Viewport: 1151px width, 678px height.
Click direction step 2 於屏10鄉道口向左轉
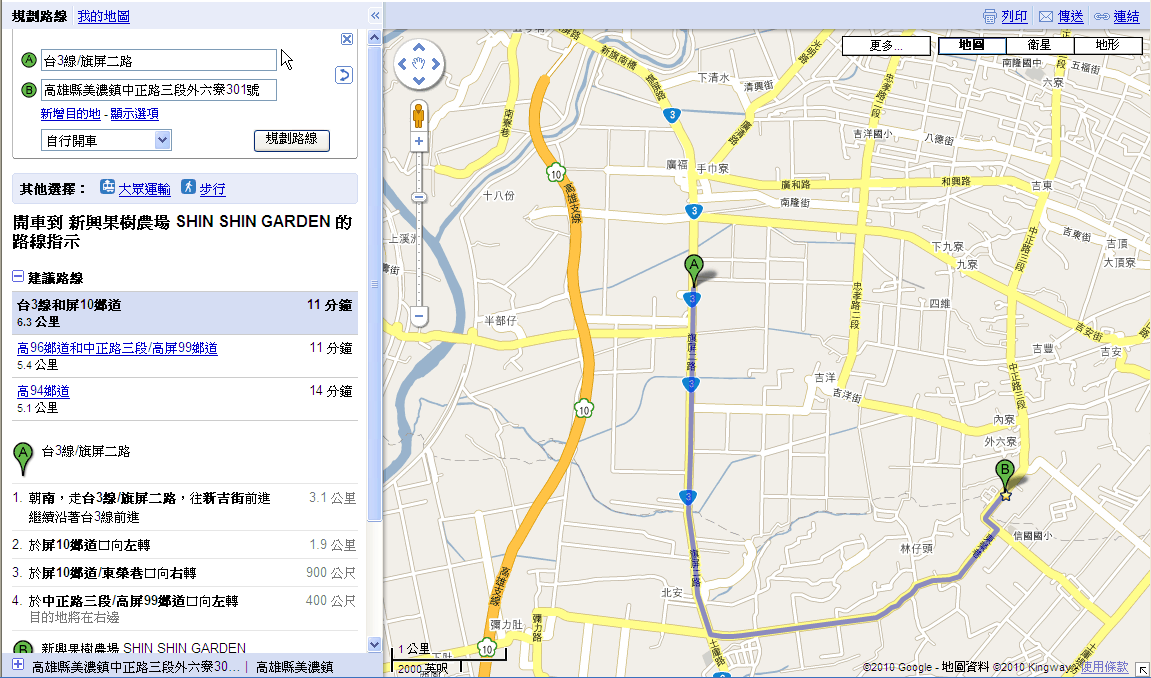(x=185, y=544)
